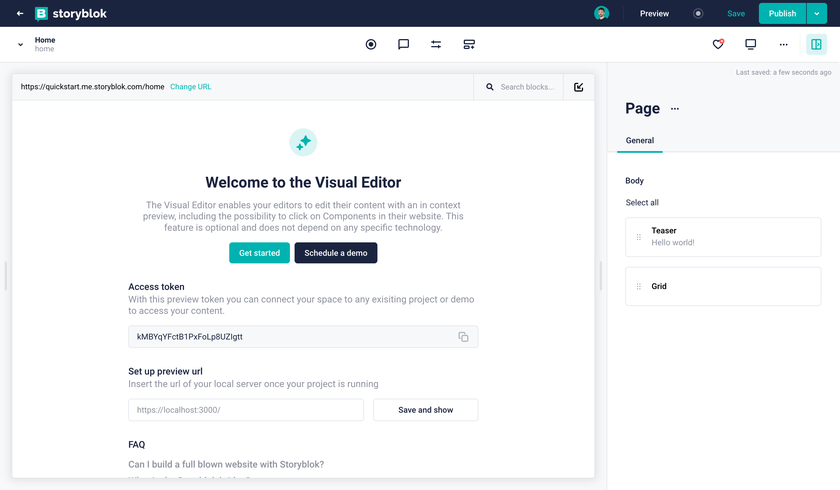The height and width of the screenshot is (490, 840).
Task: Click the sparkle stars icon
Action: tap(303, 142)
